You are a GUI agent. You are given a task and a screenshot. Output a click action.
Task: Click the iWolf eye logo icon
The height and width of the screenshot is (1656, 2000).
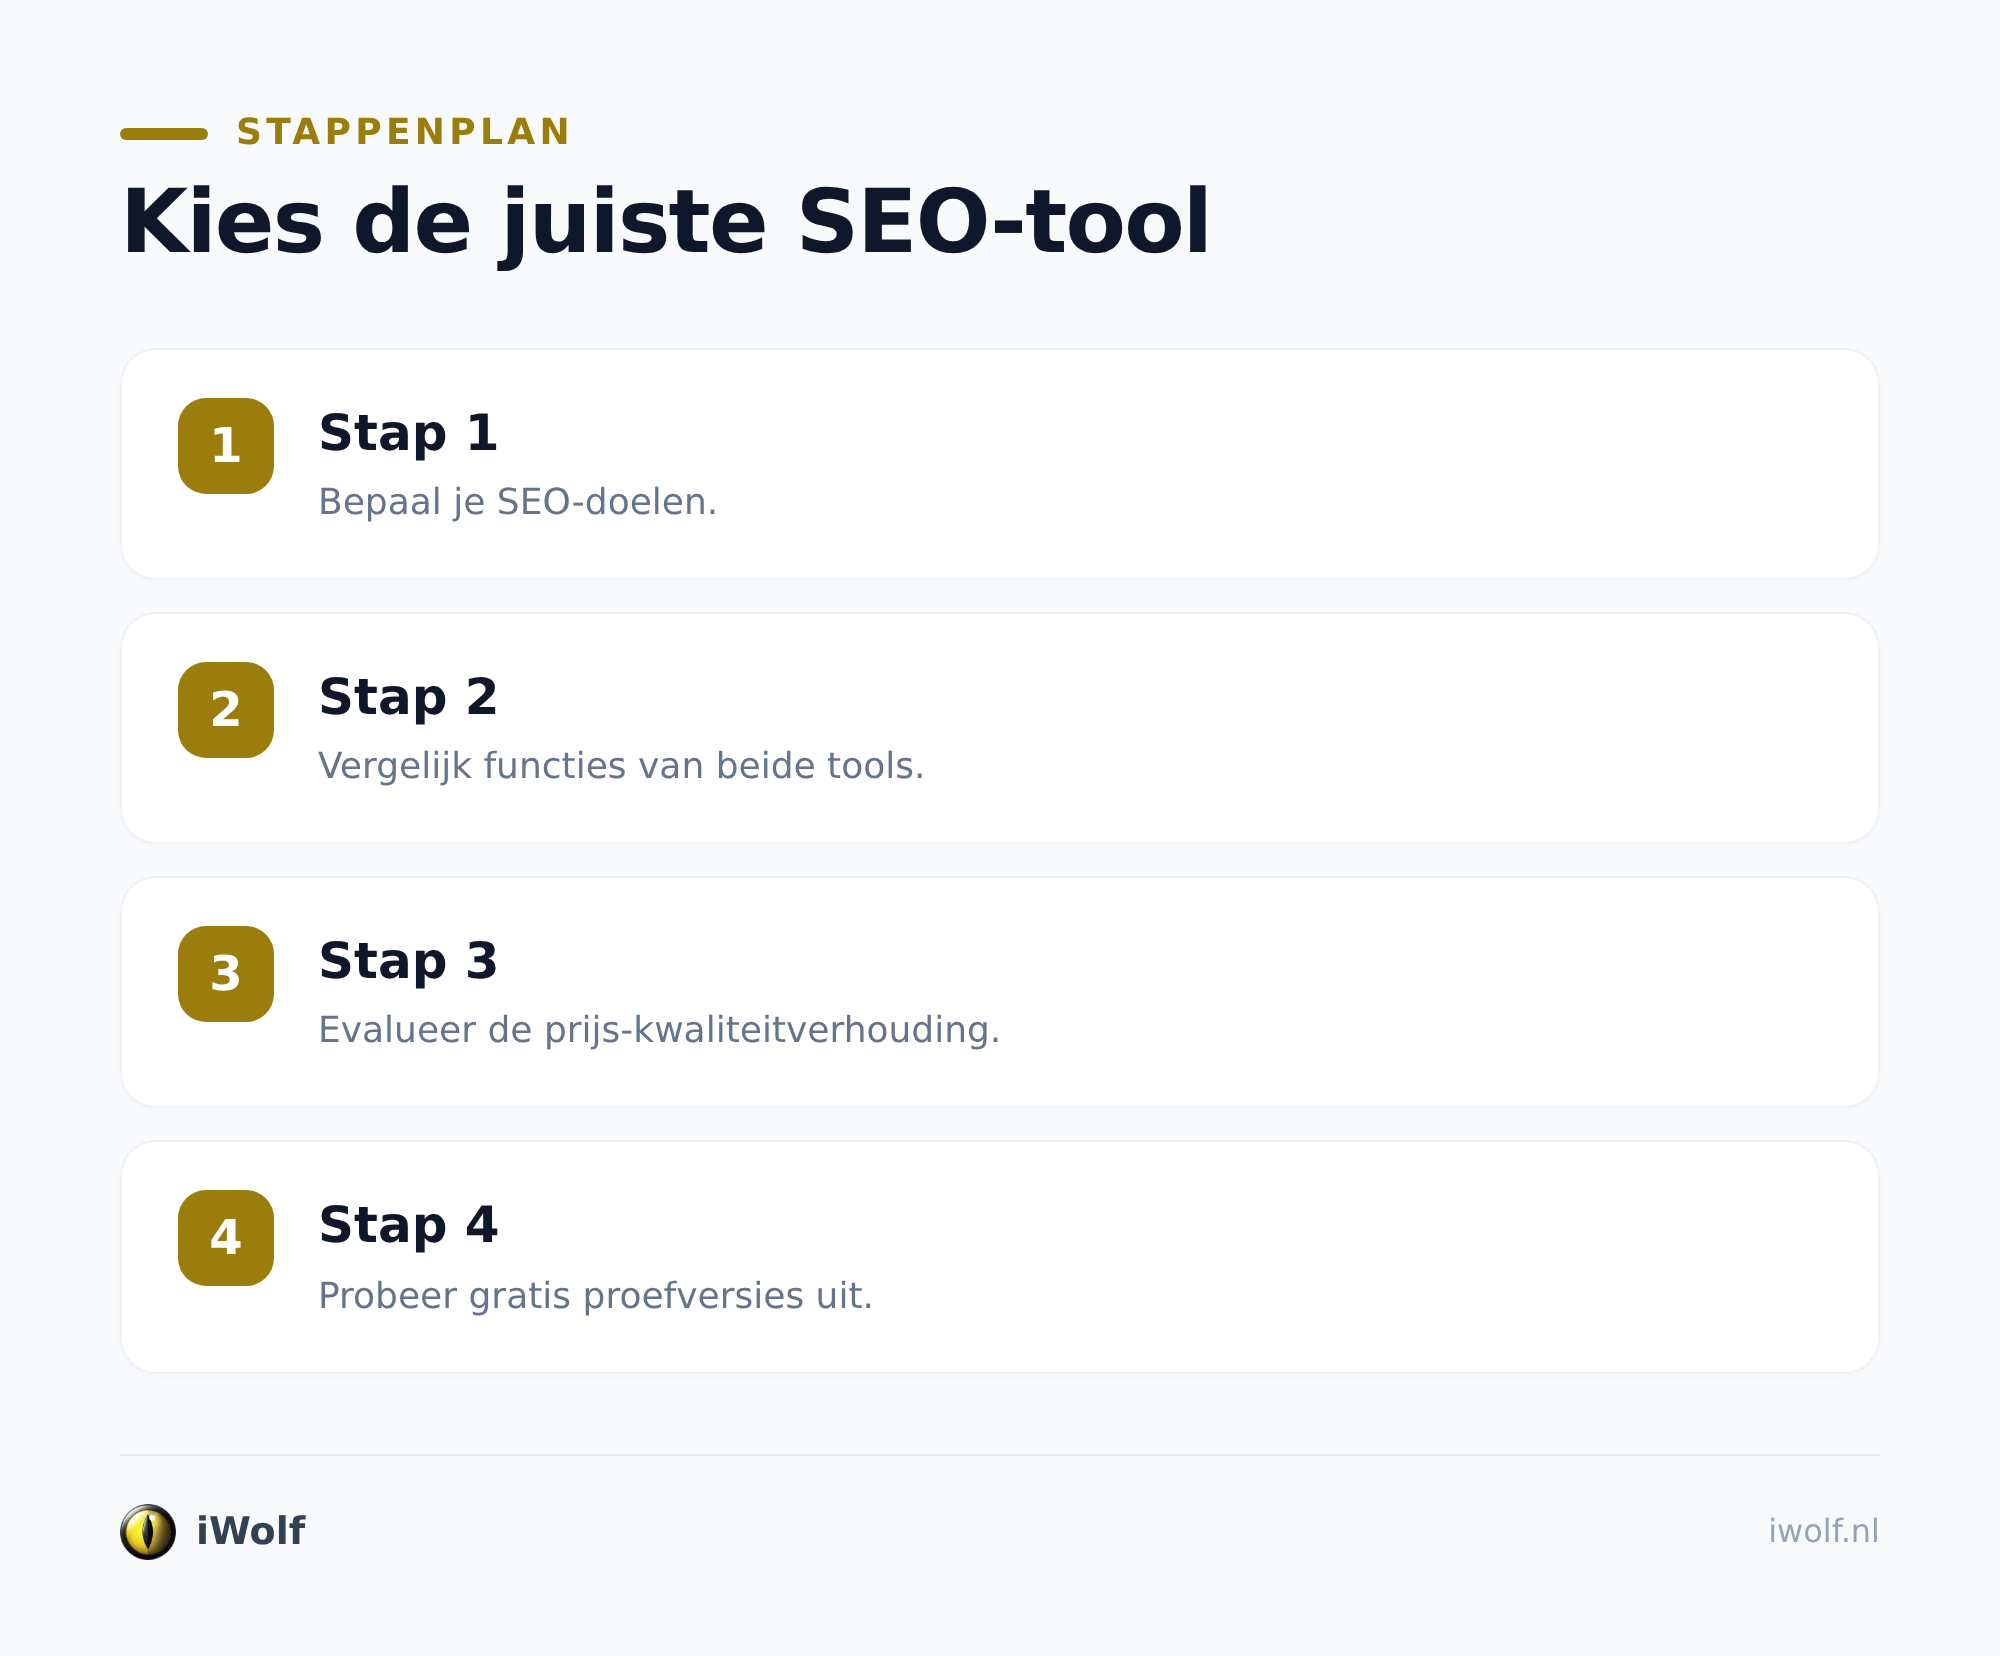pos(148,1531)
